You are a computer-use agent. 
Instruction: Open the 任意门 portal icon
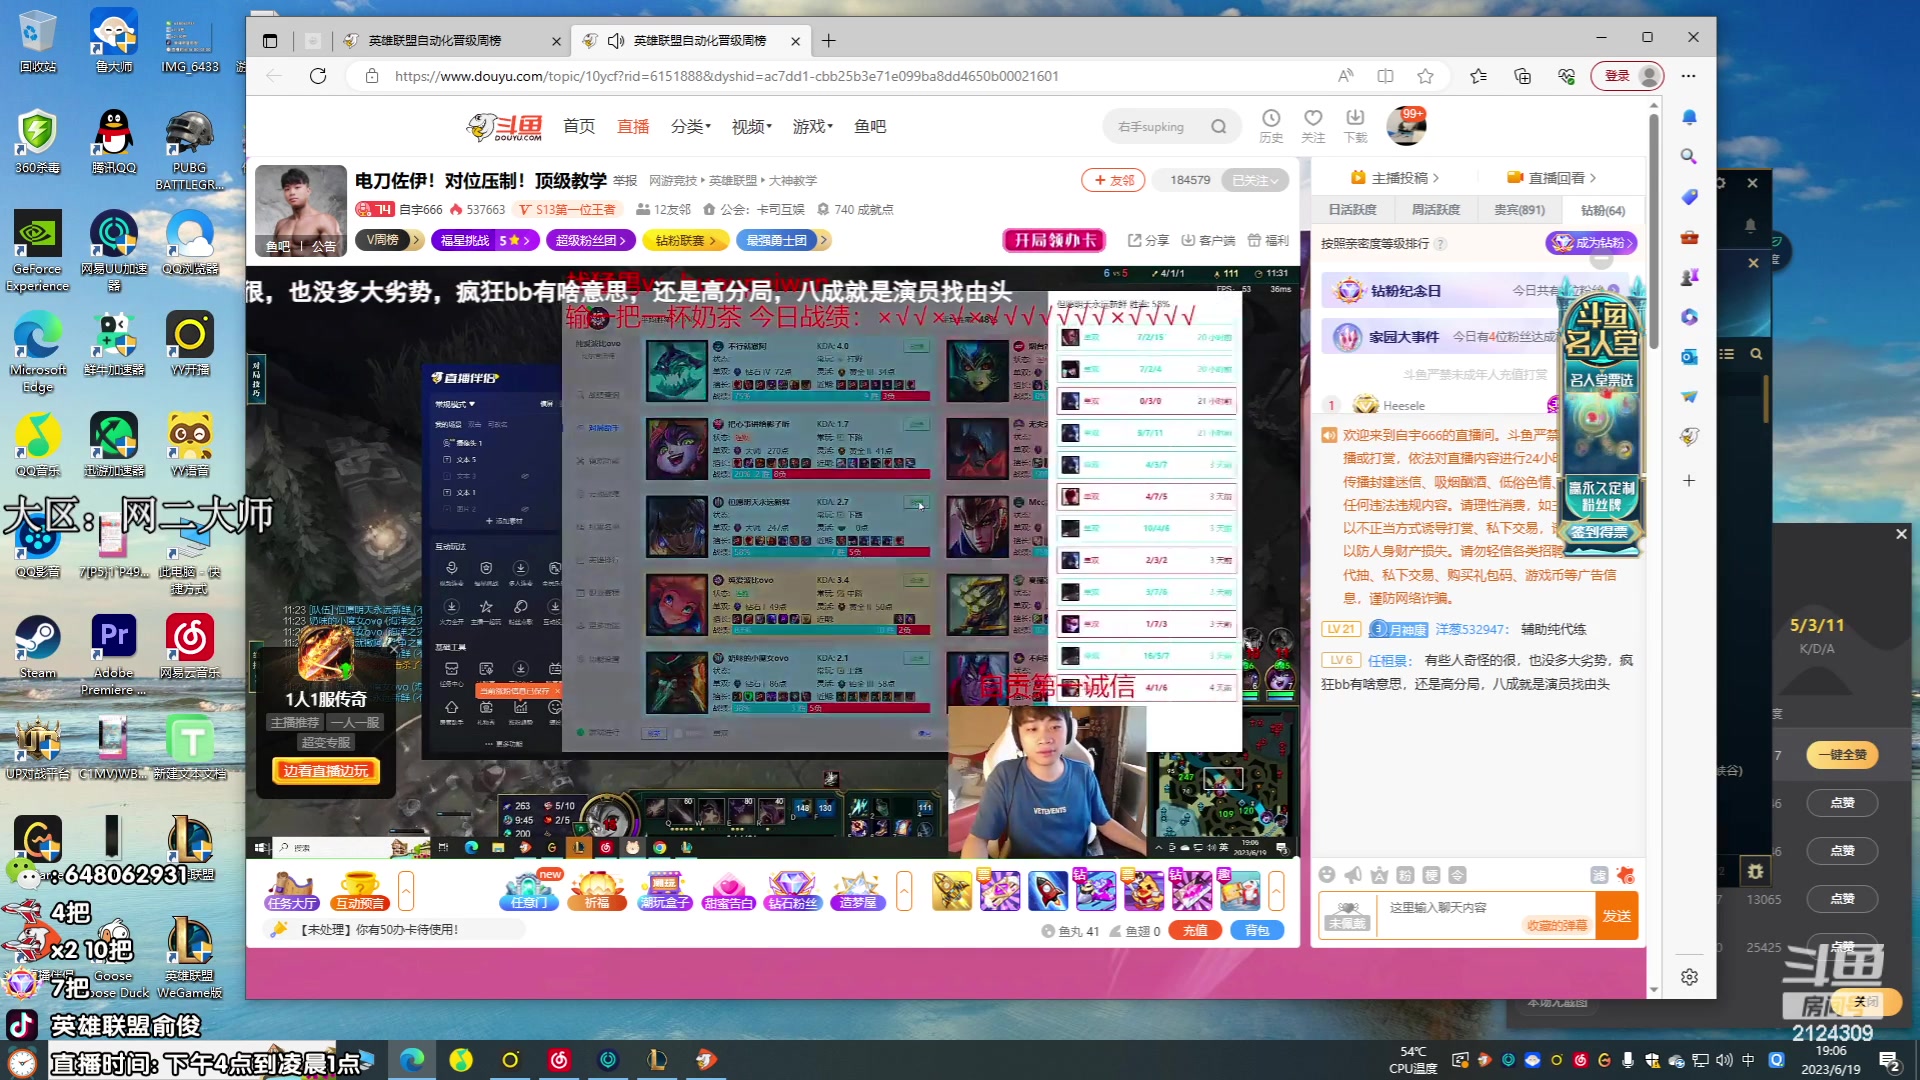(529, 890)
